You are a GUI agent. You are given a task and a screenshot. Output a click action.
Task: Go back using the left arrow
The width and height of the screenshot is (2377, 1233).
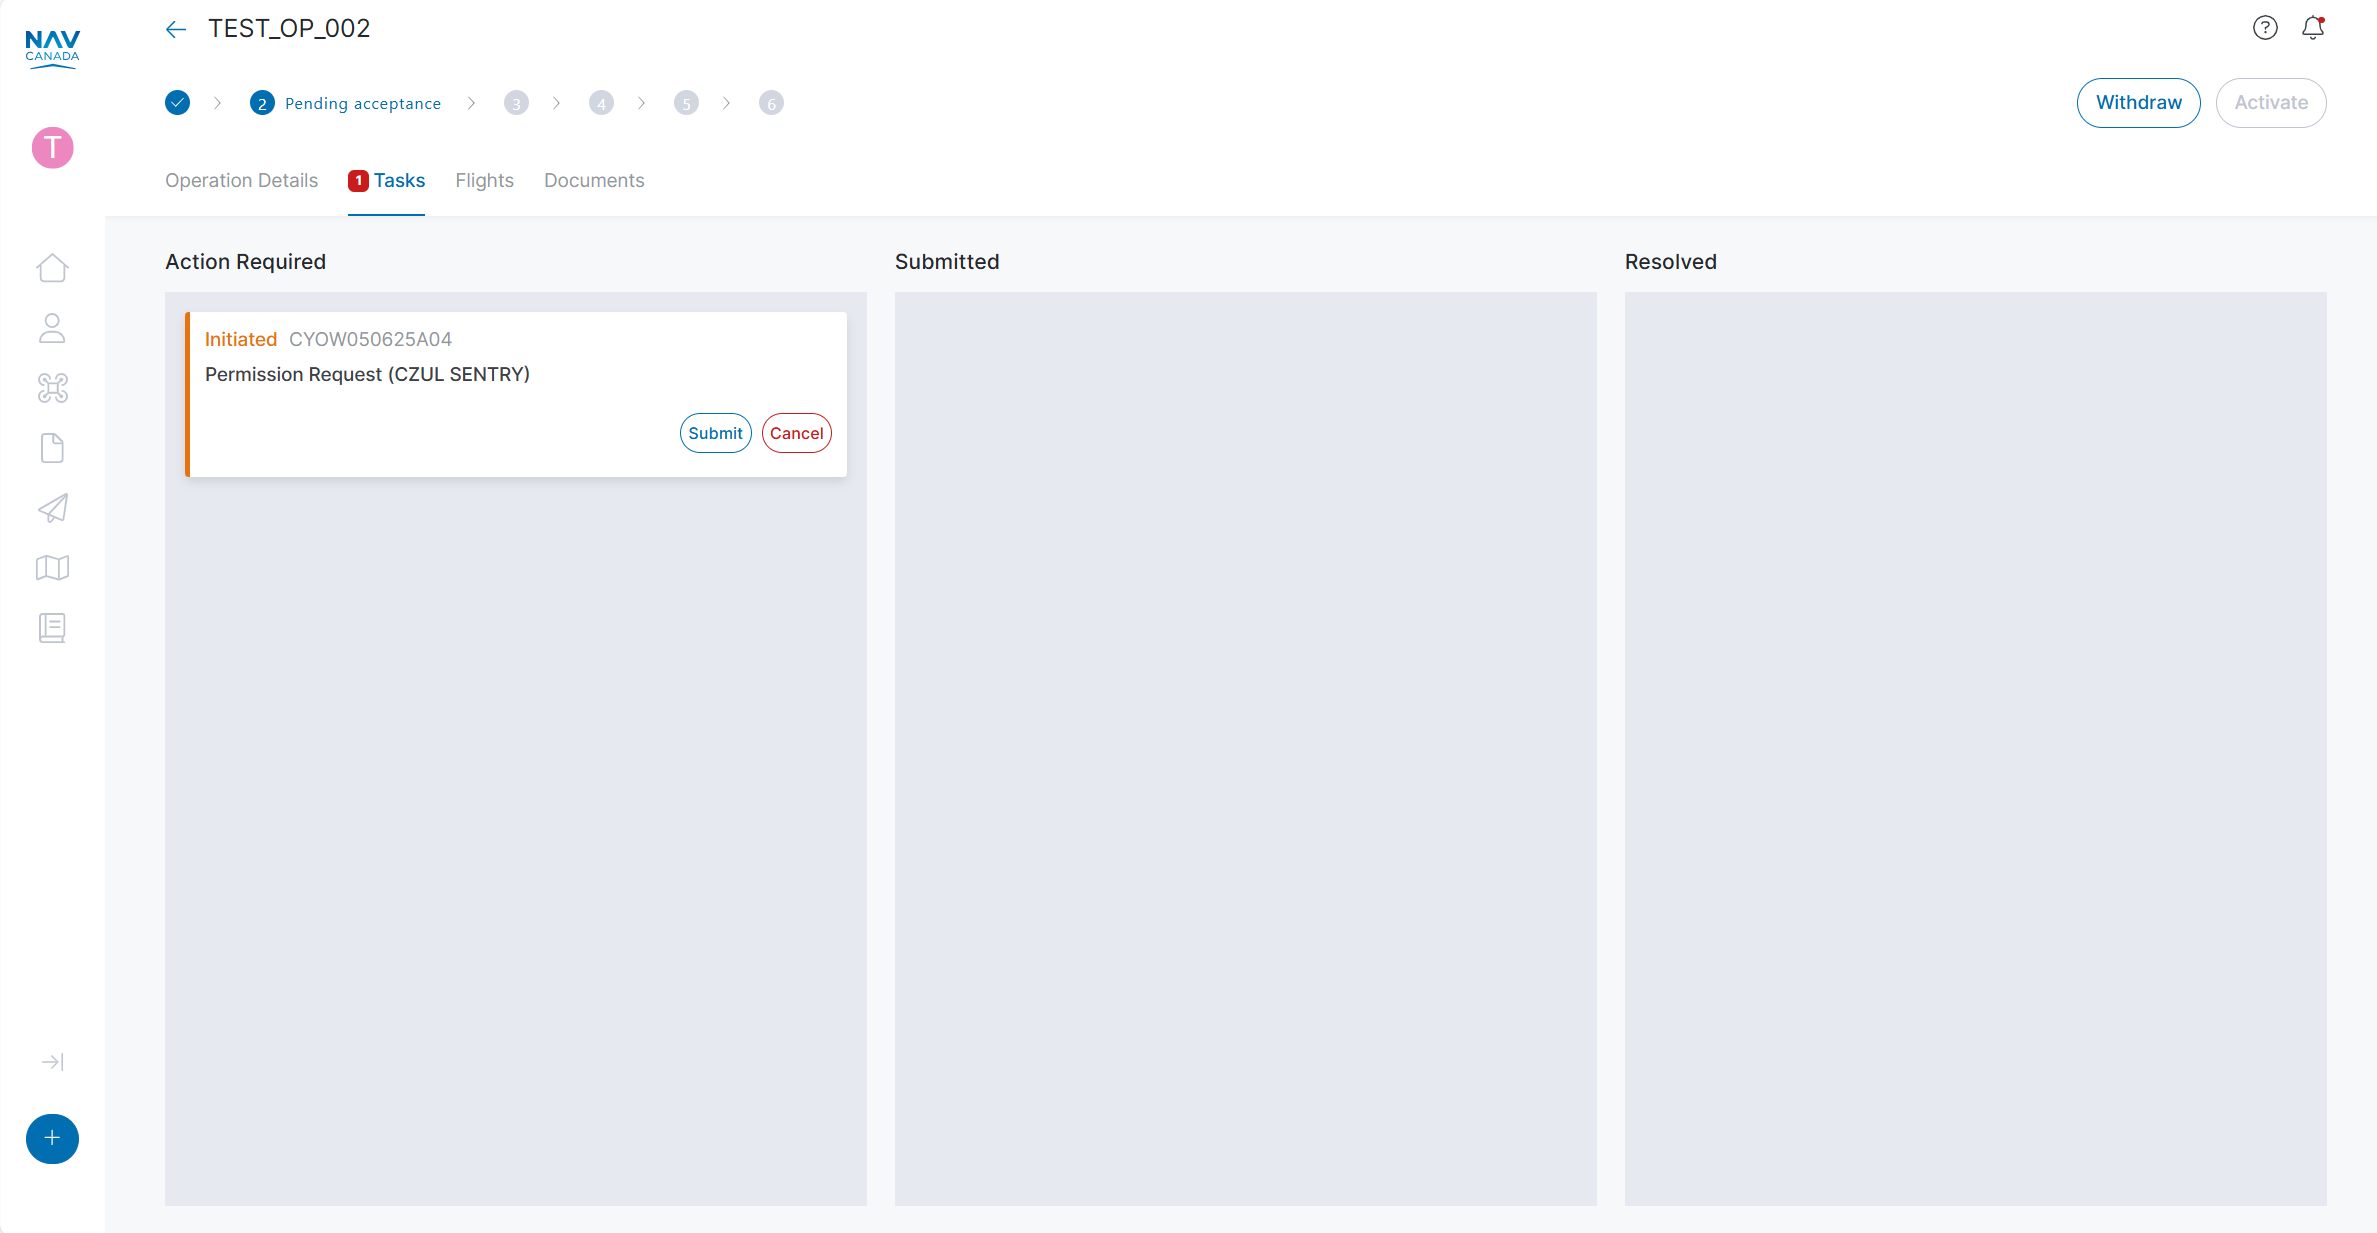pos(176,29)
